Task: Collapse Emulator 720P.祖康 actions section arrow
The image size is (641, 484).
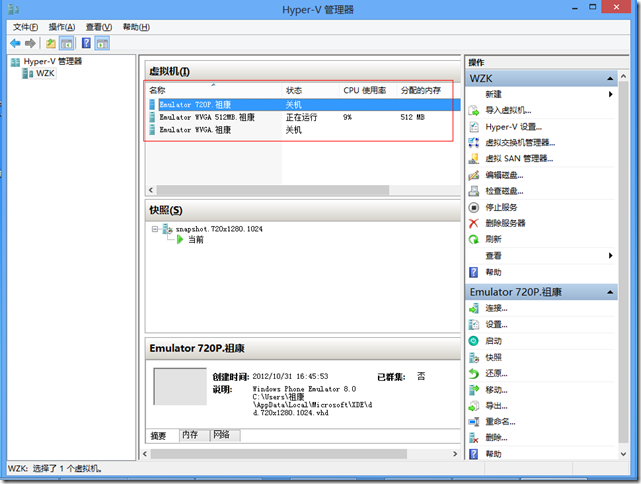Action: pyautogui.click(x=610, y=292)
